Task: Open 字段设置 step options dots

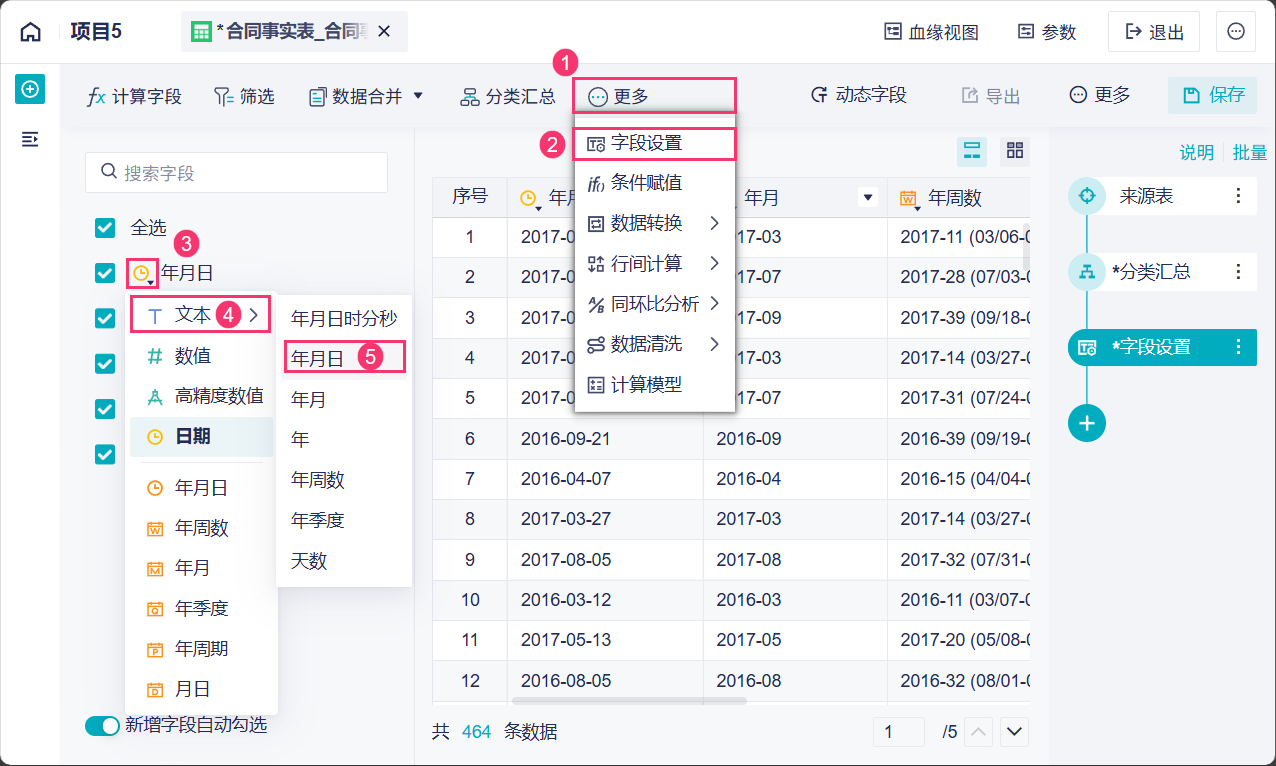Action: coord(1238,347)
